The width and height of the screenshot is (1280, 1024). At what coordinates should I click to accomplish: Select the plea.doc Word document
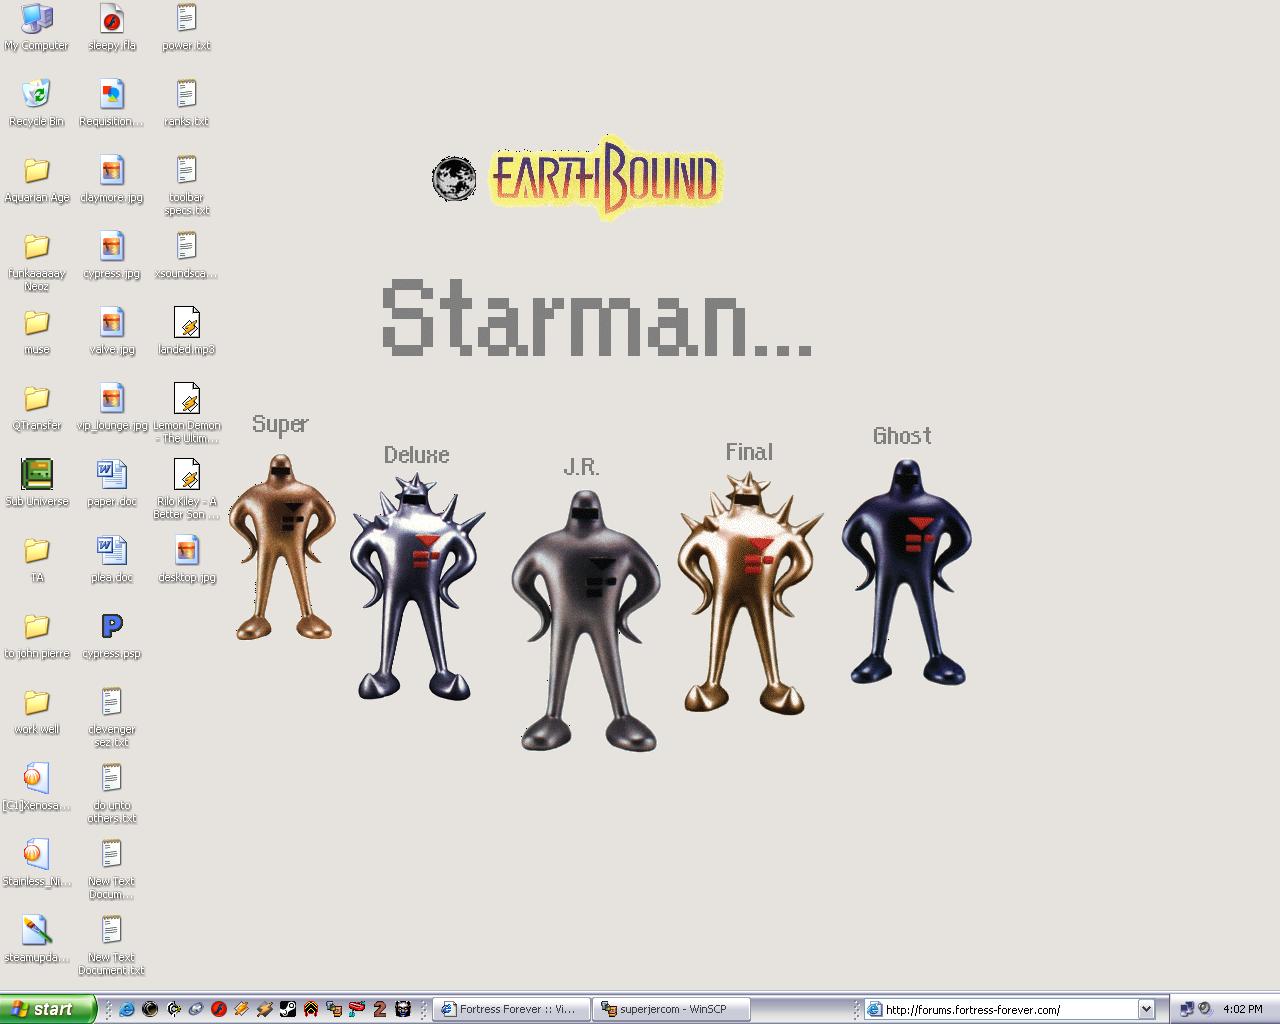point(112,559)
